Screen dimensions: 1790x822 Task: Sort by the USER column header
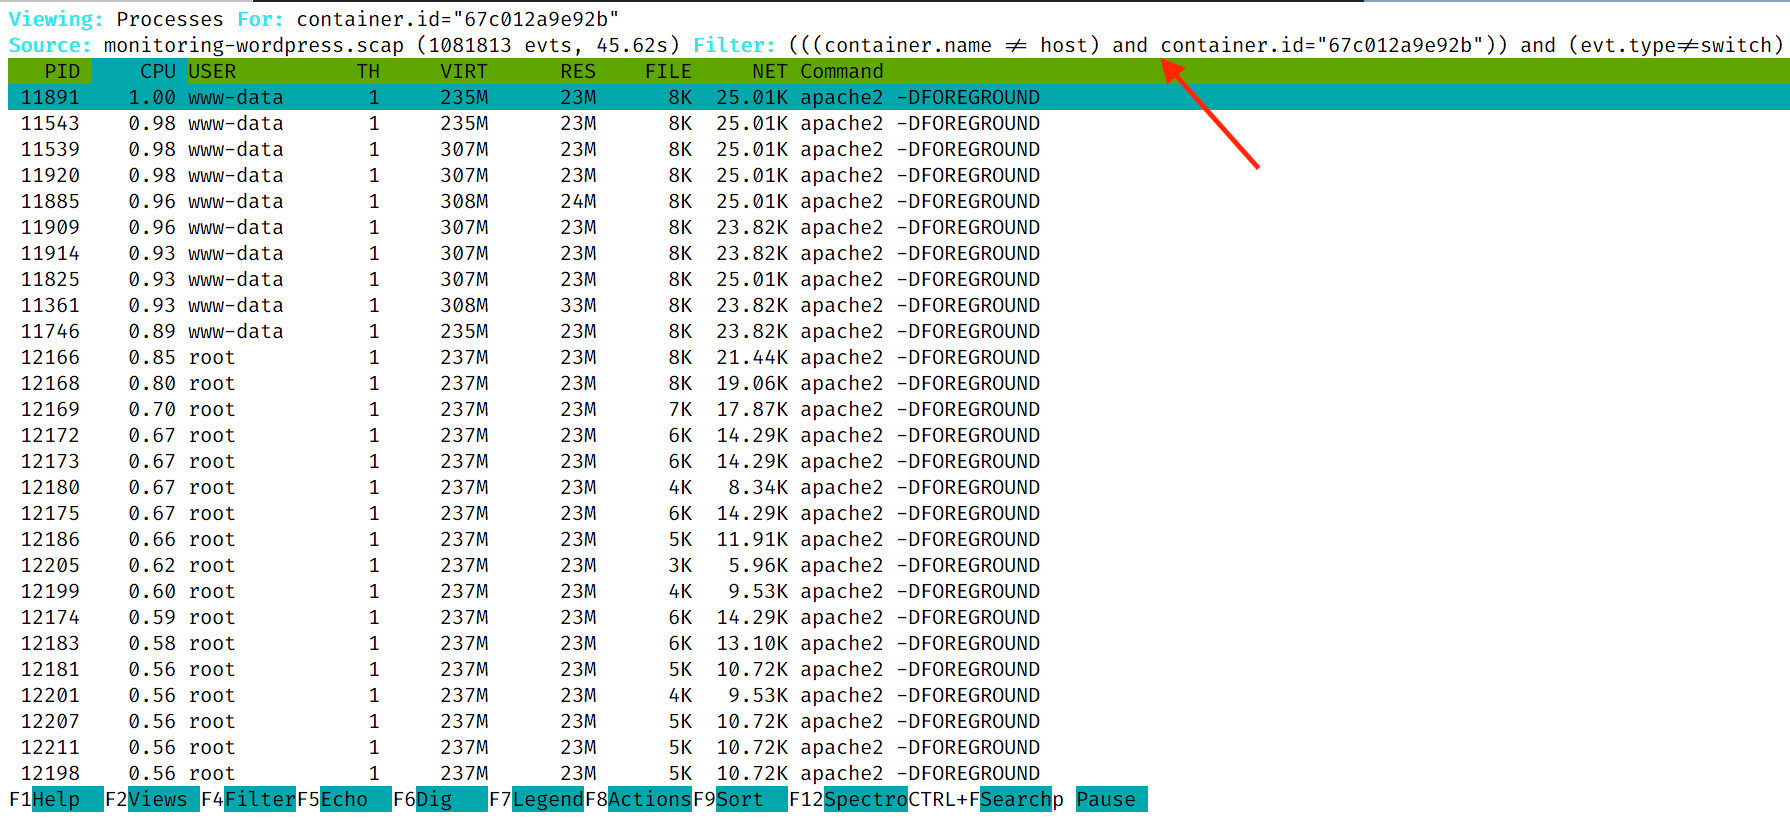[212, 71]
